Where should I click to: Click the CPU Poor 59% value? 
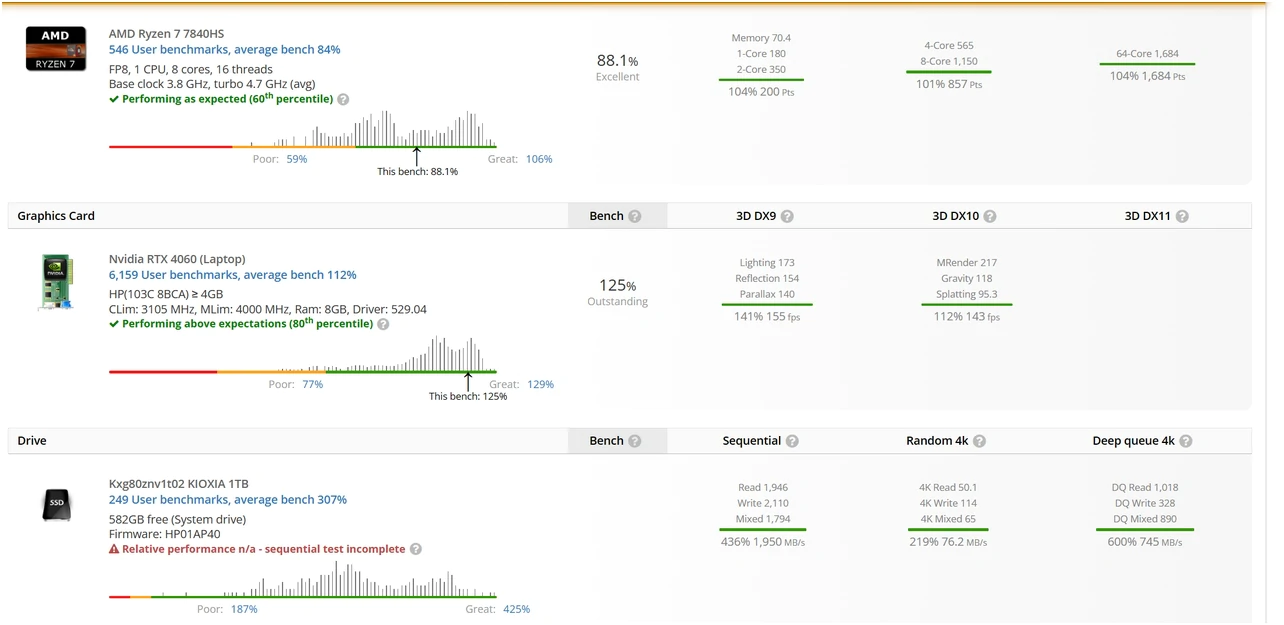(x=296, y=159)
